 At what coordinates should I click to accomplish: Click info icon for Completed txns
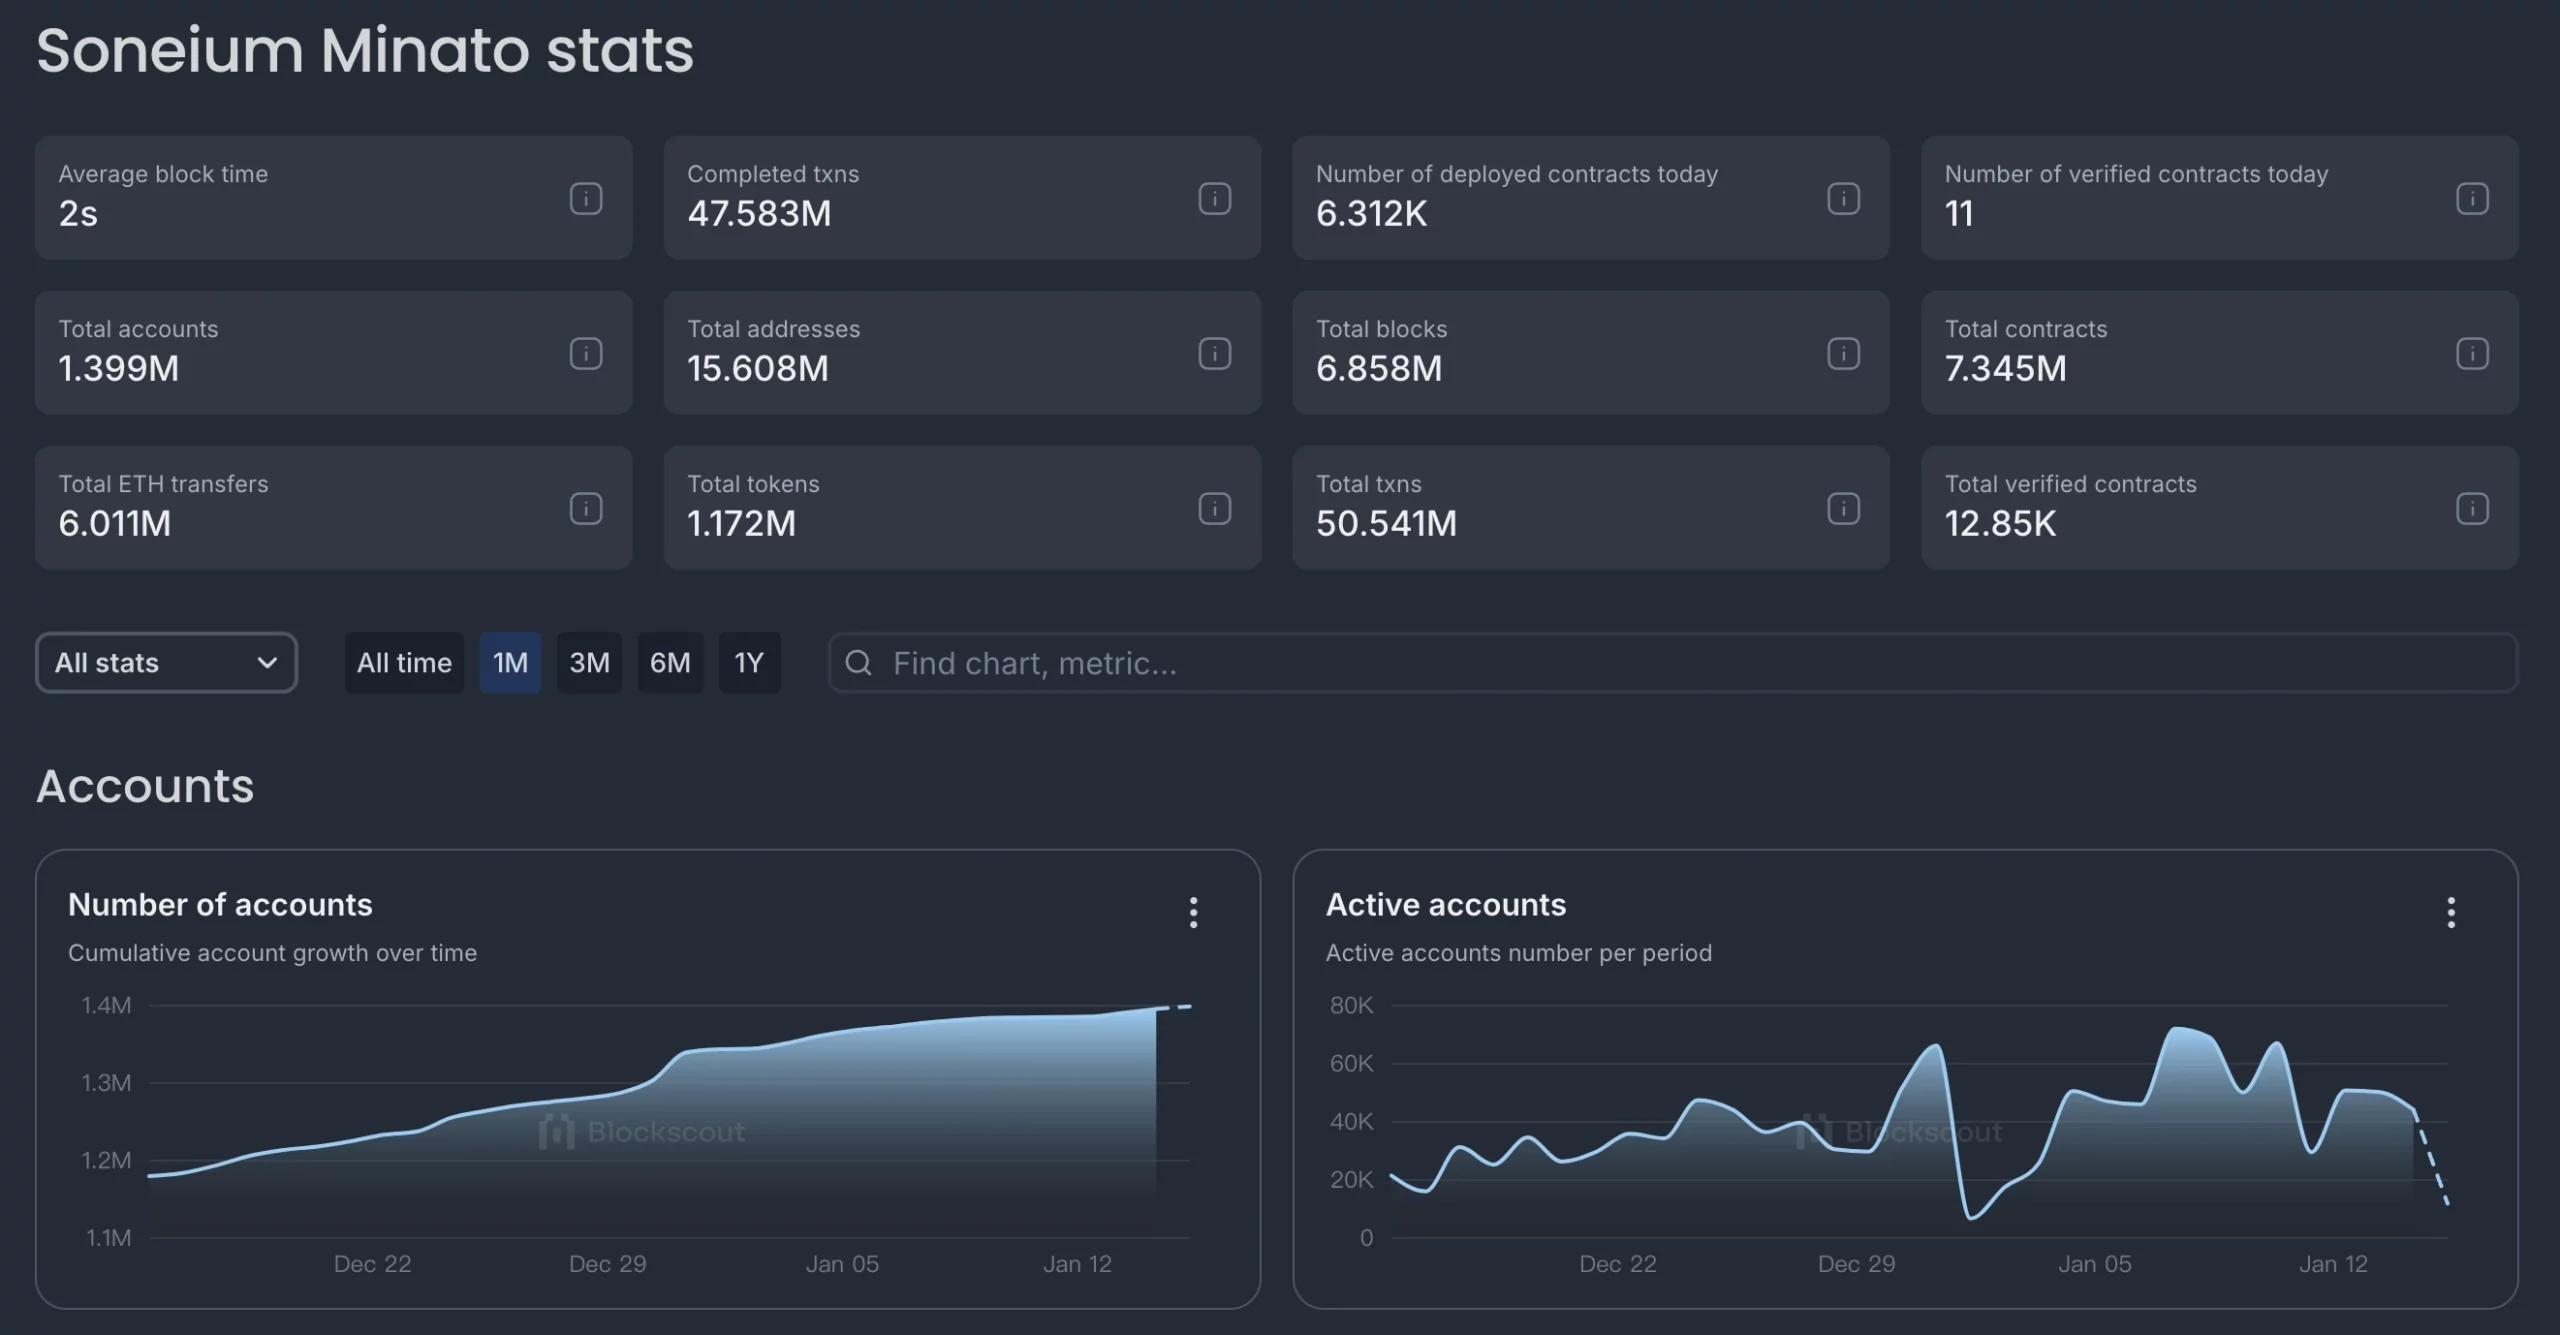[x=1214, y=198]
